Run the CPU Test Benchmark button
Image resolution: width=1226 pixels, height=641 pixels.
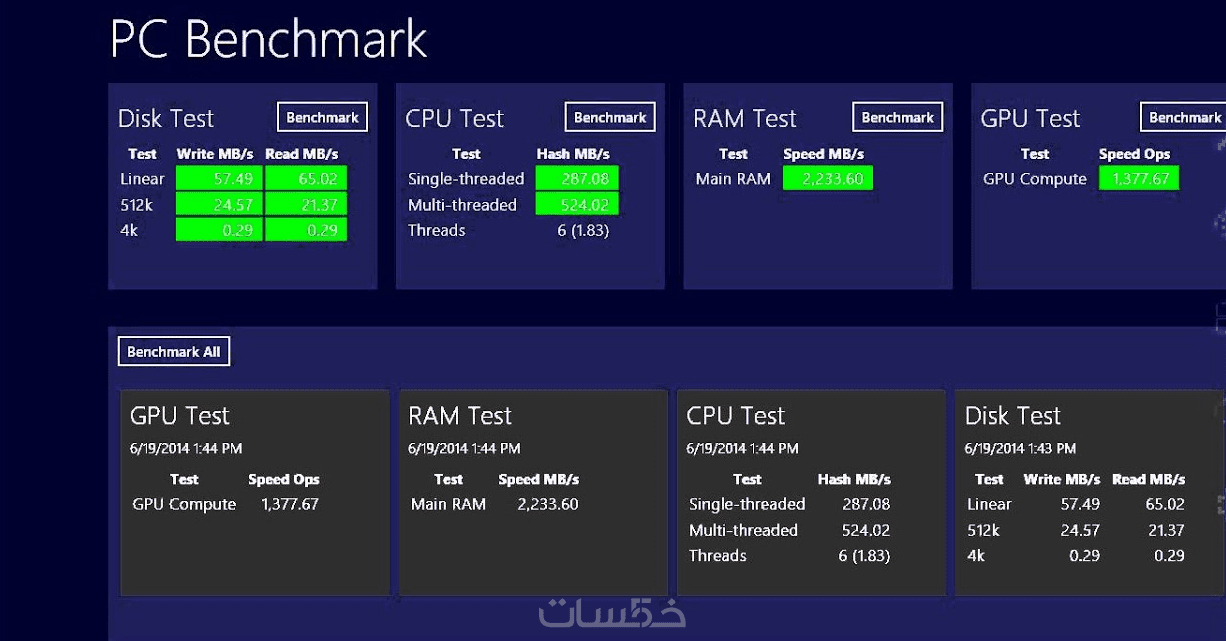coord(610,117)
